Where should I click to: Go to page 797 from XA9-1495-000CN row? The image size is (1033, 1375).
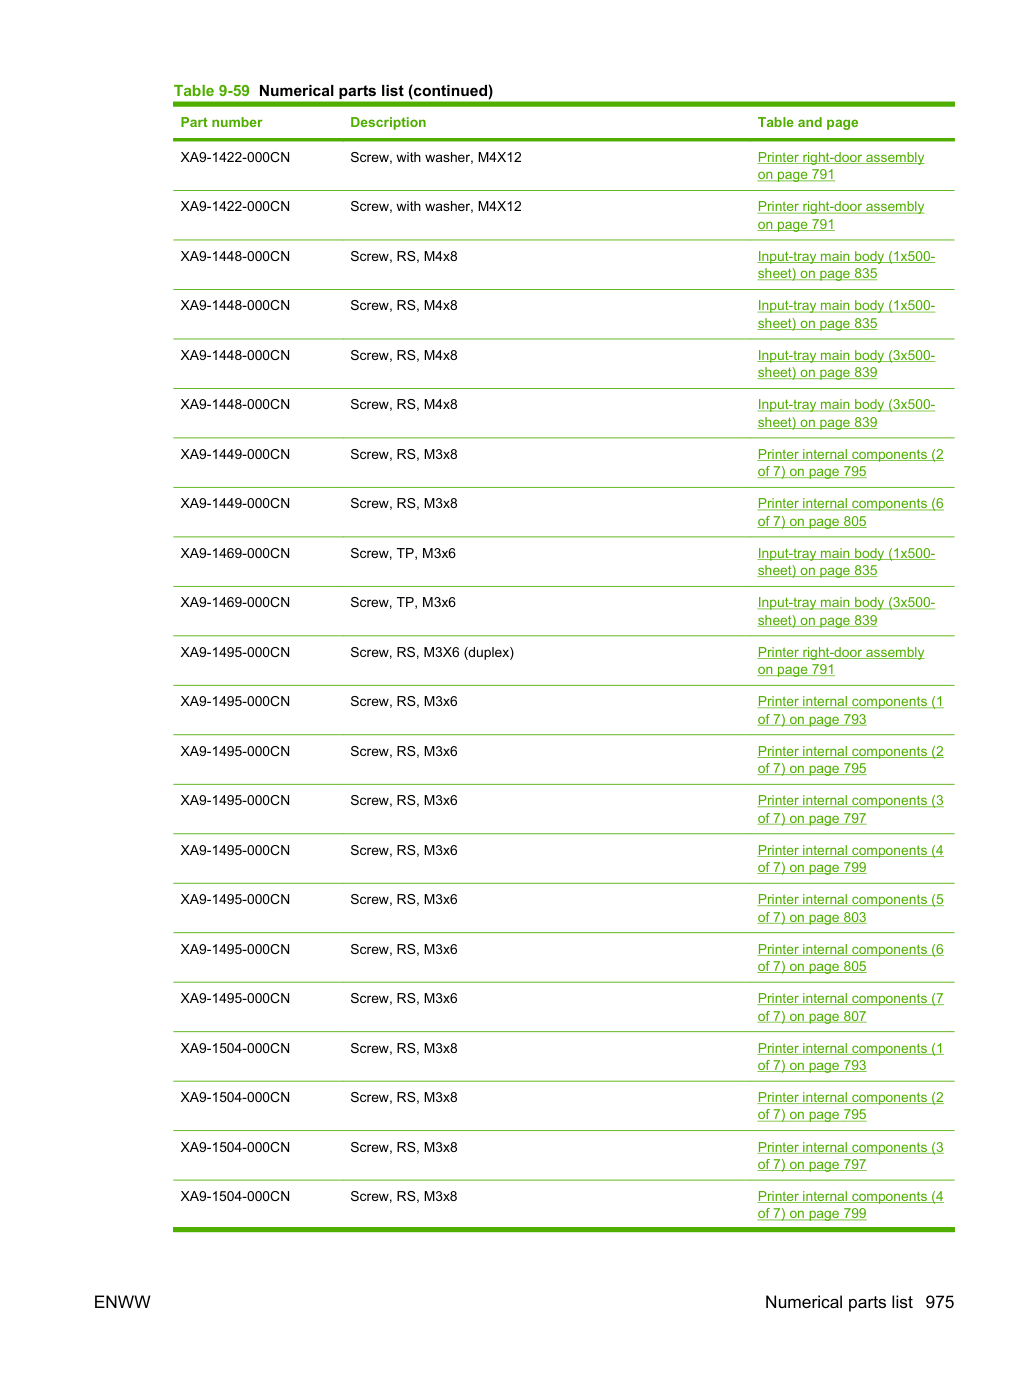850,810
